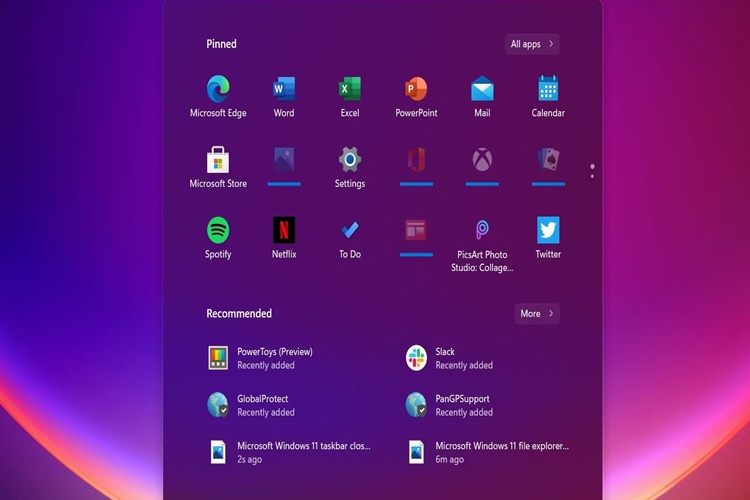Launch Twitter from pinned apps
The height and width of the screenshot is (500, 750).
[548, 238]
